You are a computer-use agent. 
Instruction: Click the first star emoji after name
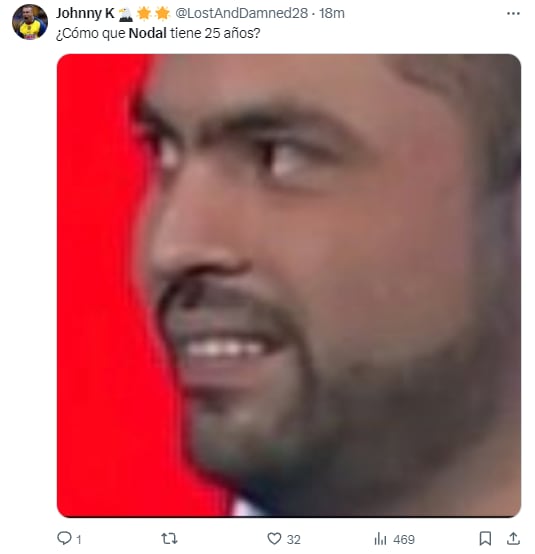click(144, 13)
